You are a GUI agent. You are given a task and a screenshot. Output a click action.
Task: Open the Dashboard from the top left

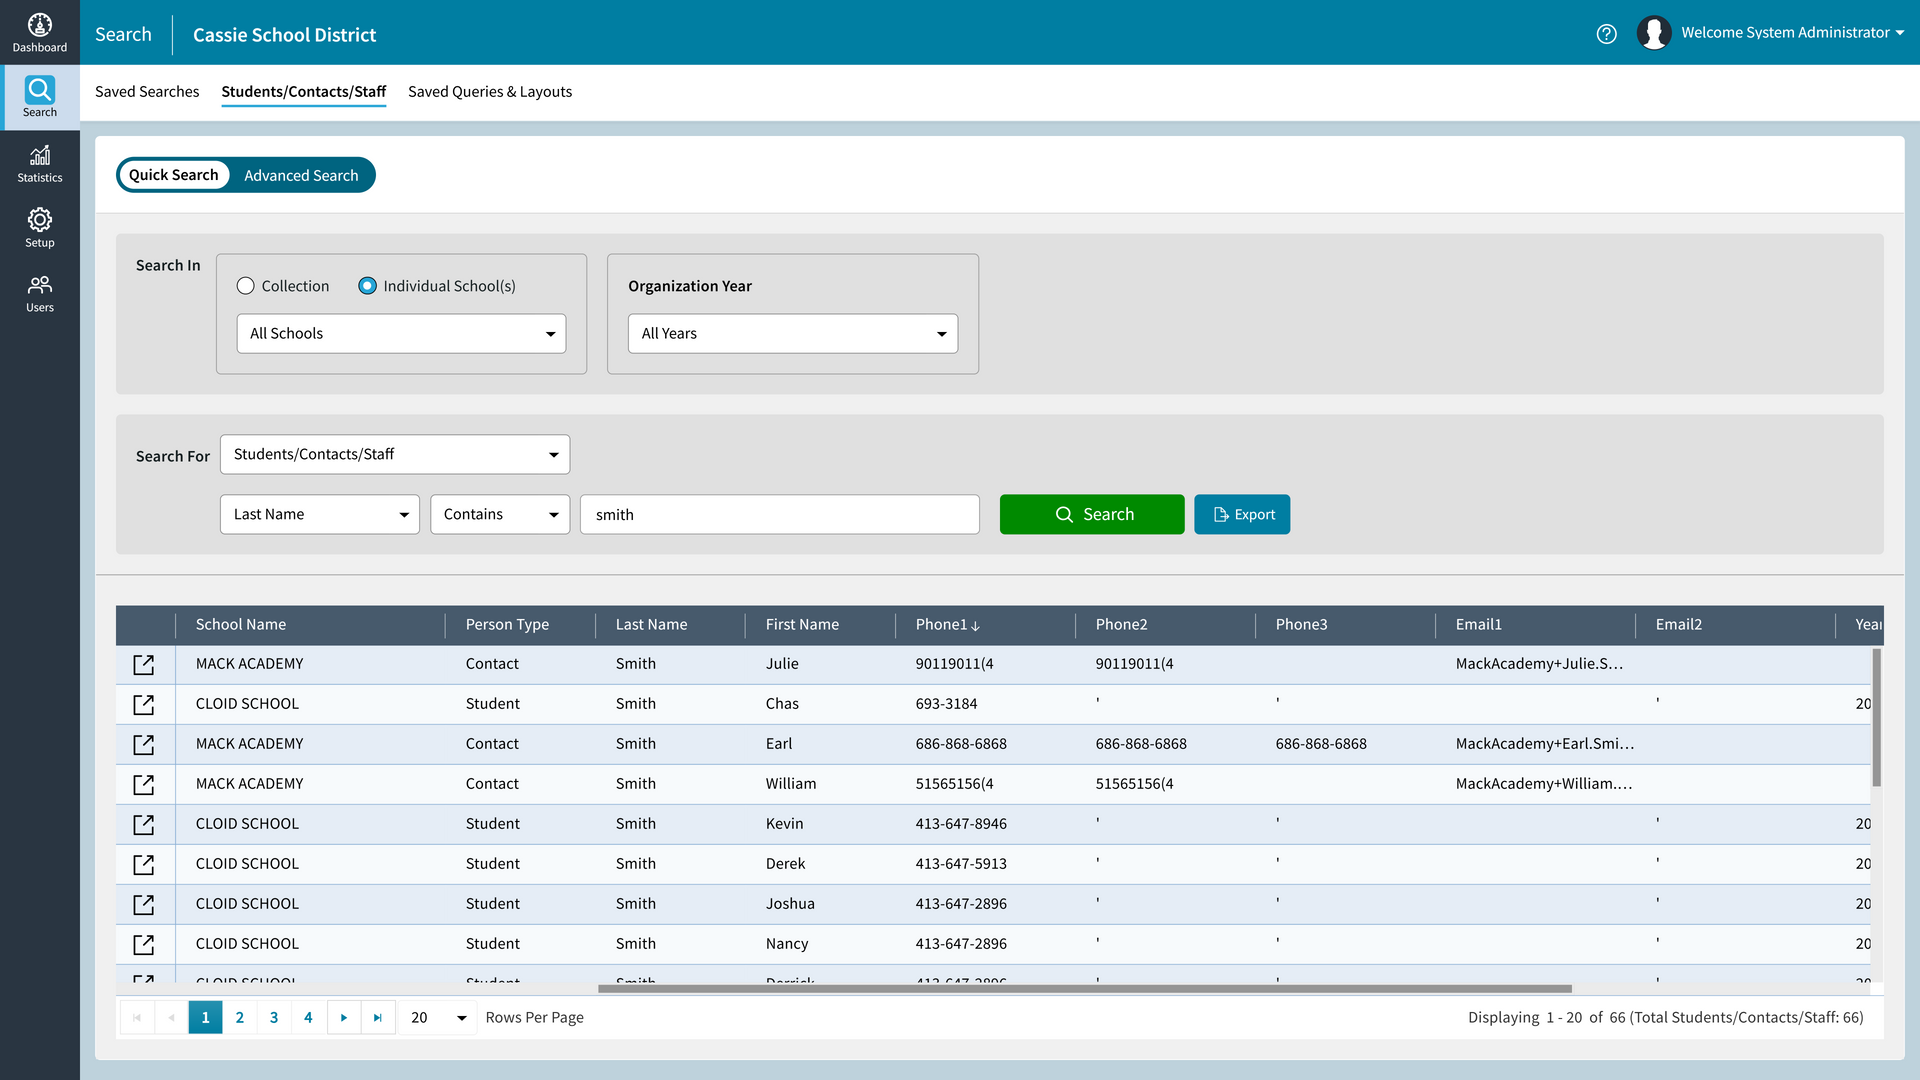[x=40, y=30]
